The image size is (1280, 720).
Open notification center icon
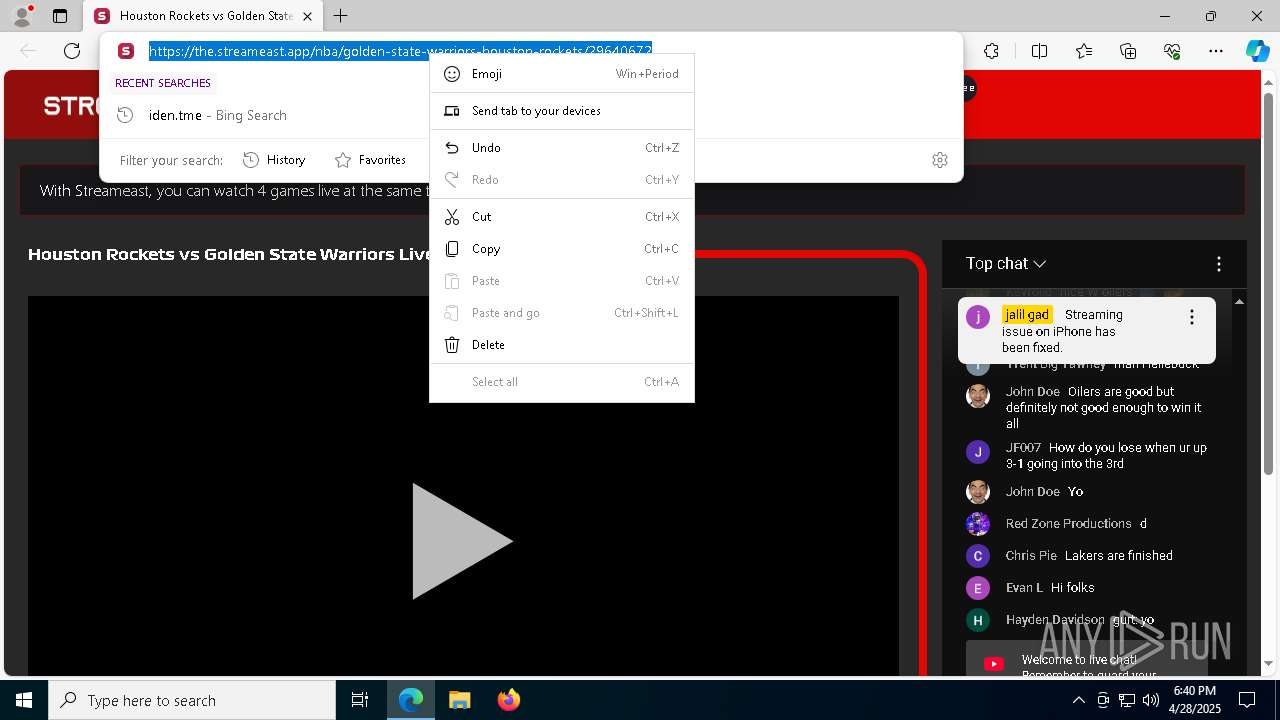1247,700
